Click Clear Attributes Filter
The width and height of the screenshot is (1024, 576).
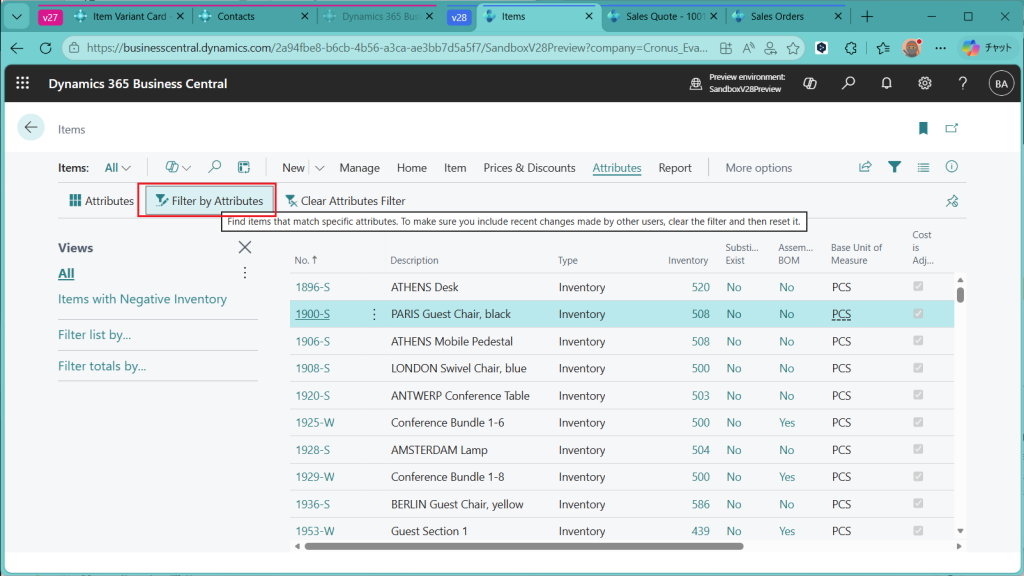point(345,201)
